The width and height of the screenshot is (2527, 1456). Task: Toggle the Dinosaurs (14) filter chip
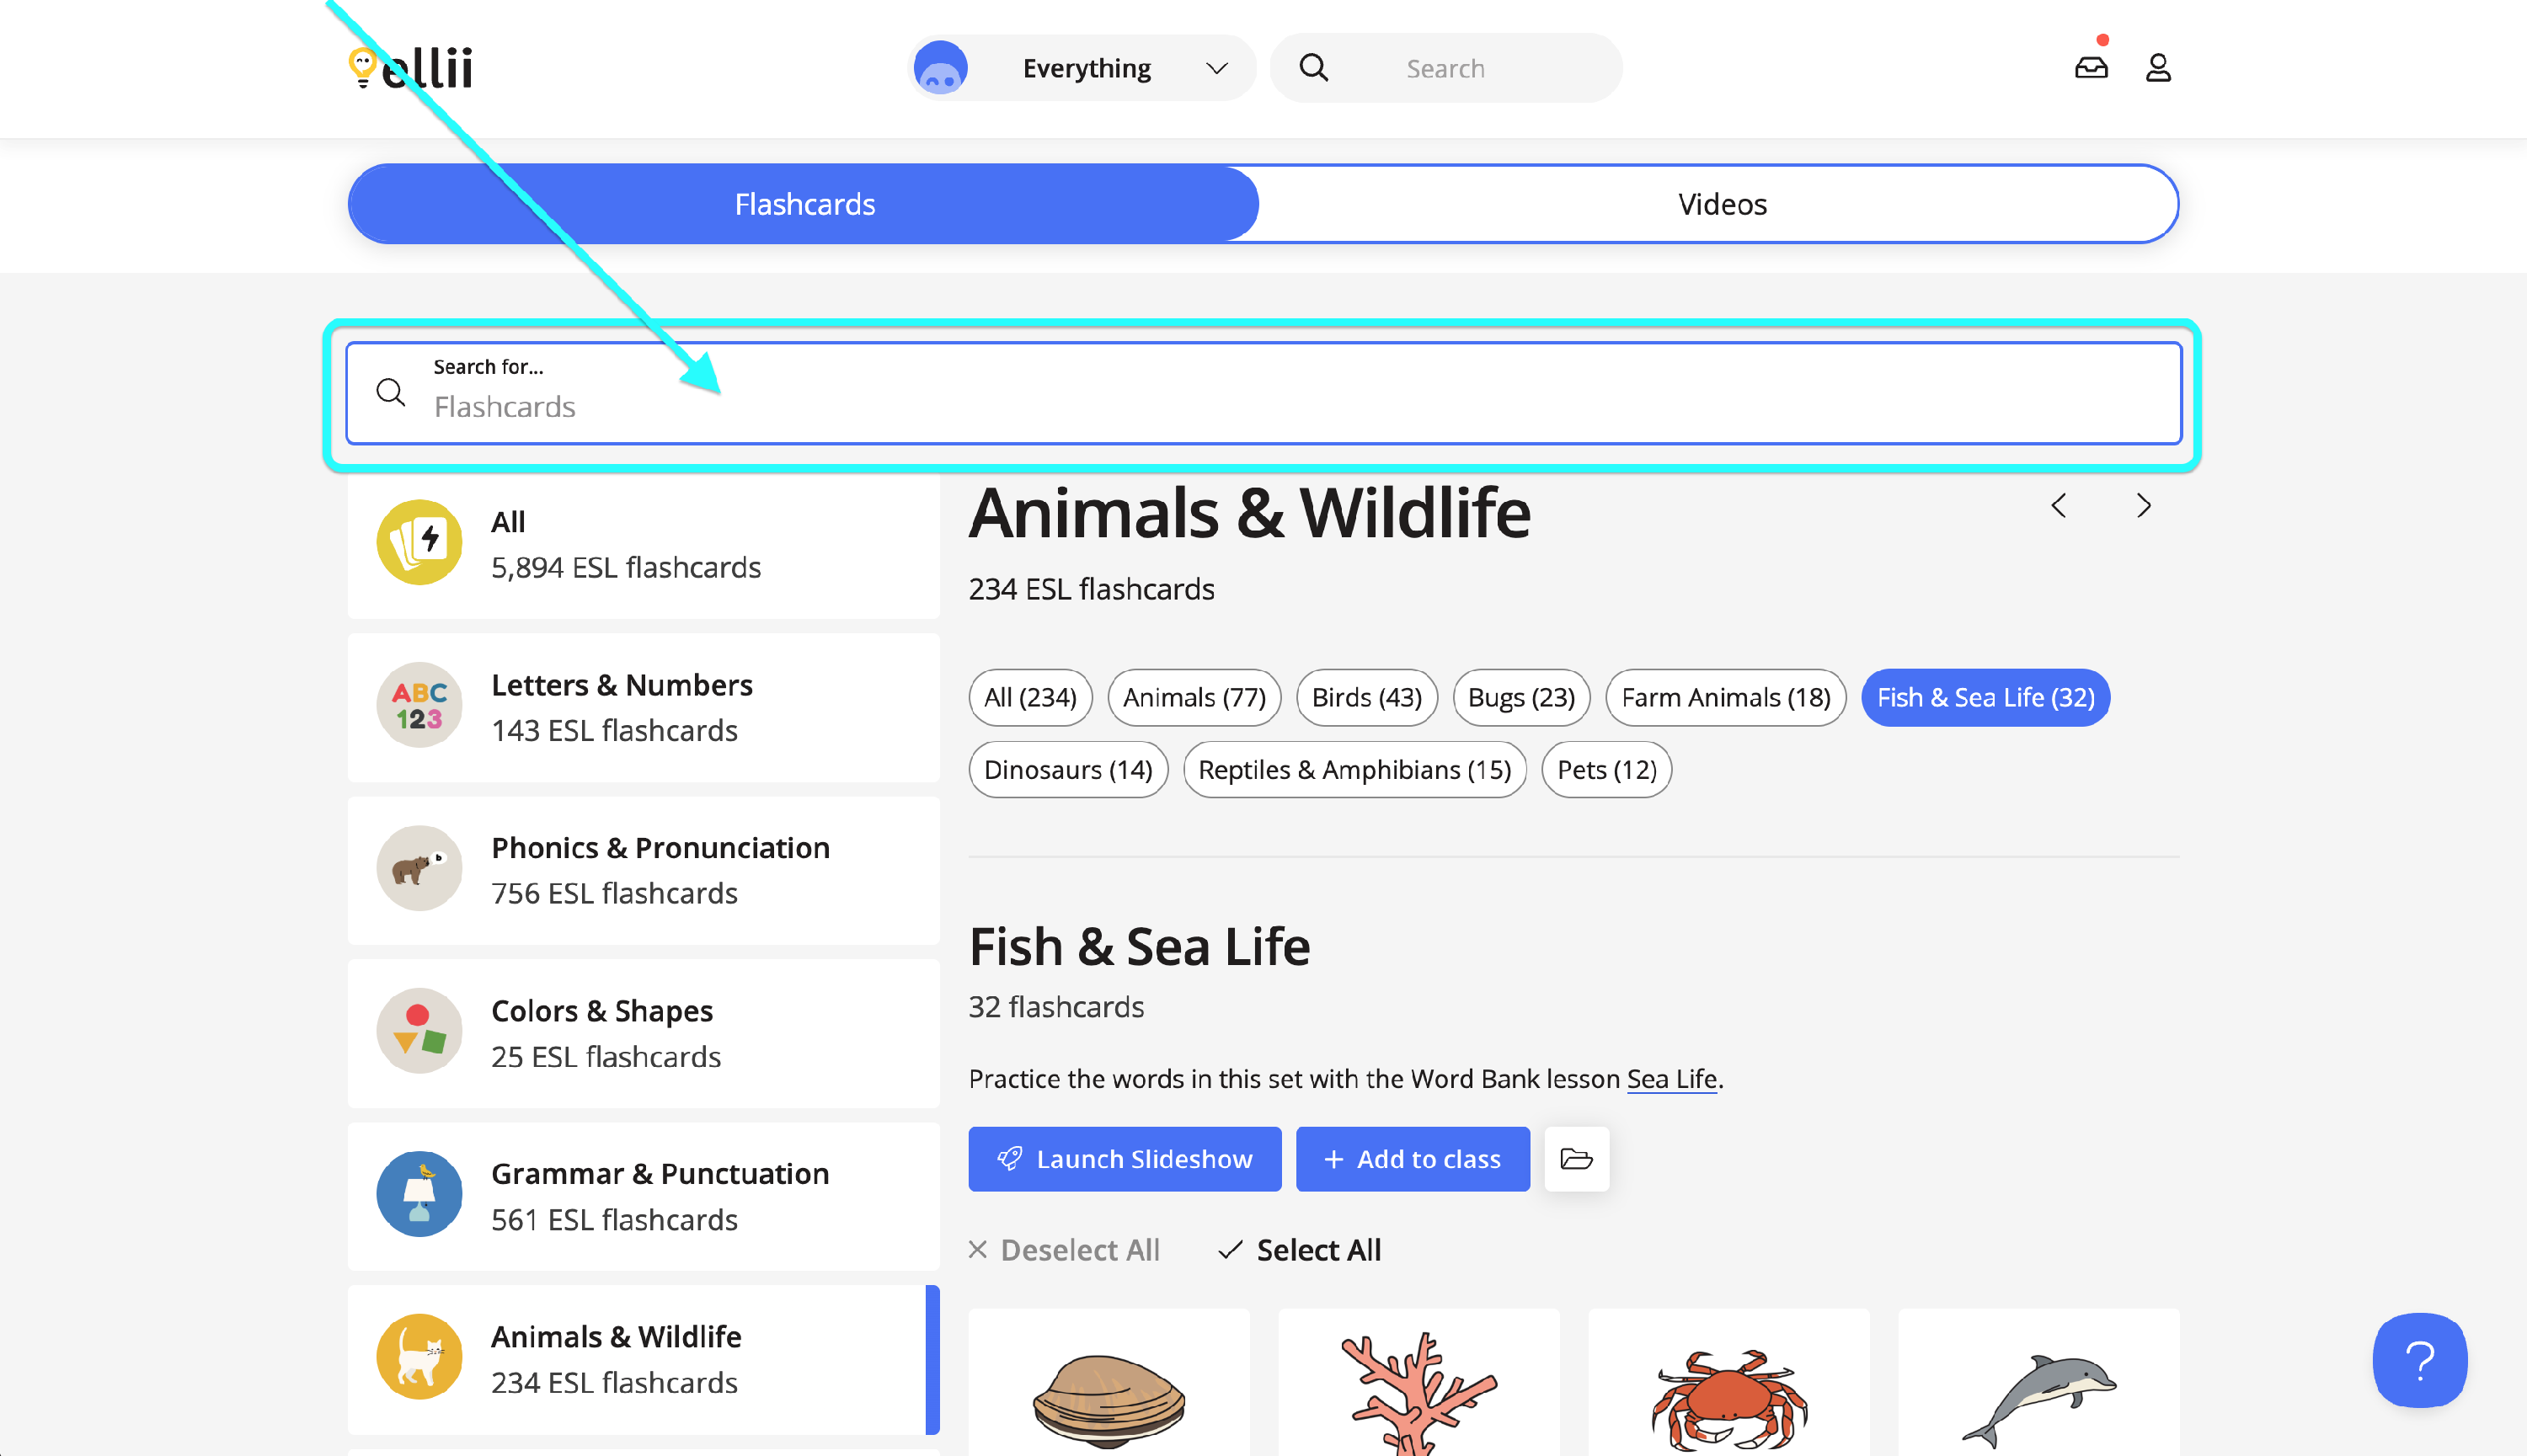[x=1067, y=769]
